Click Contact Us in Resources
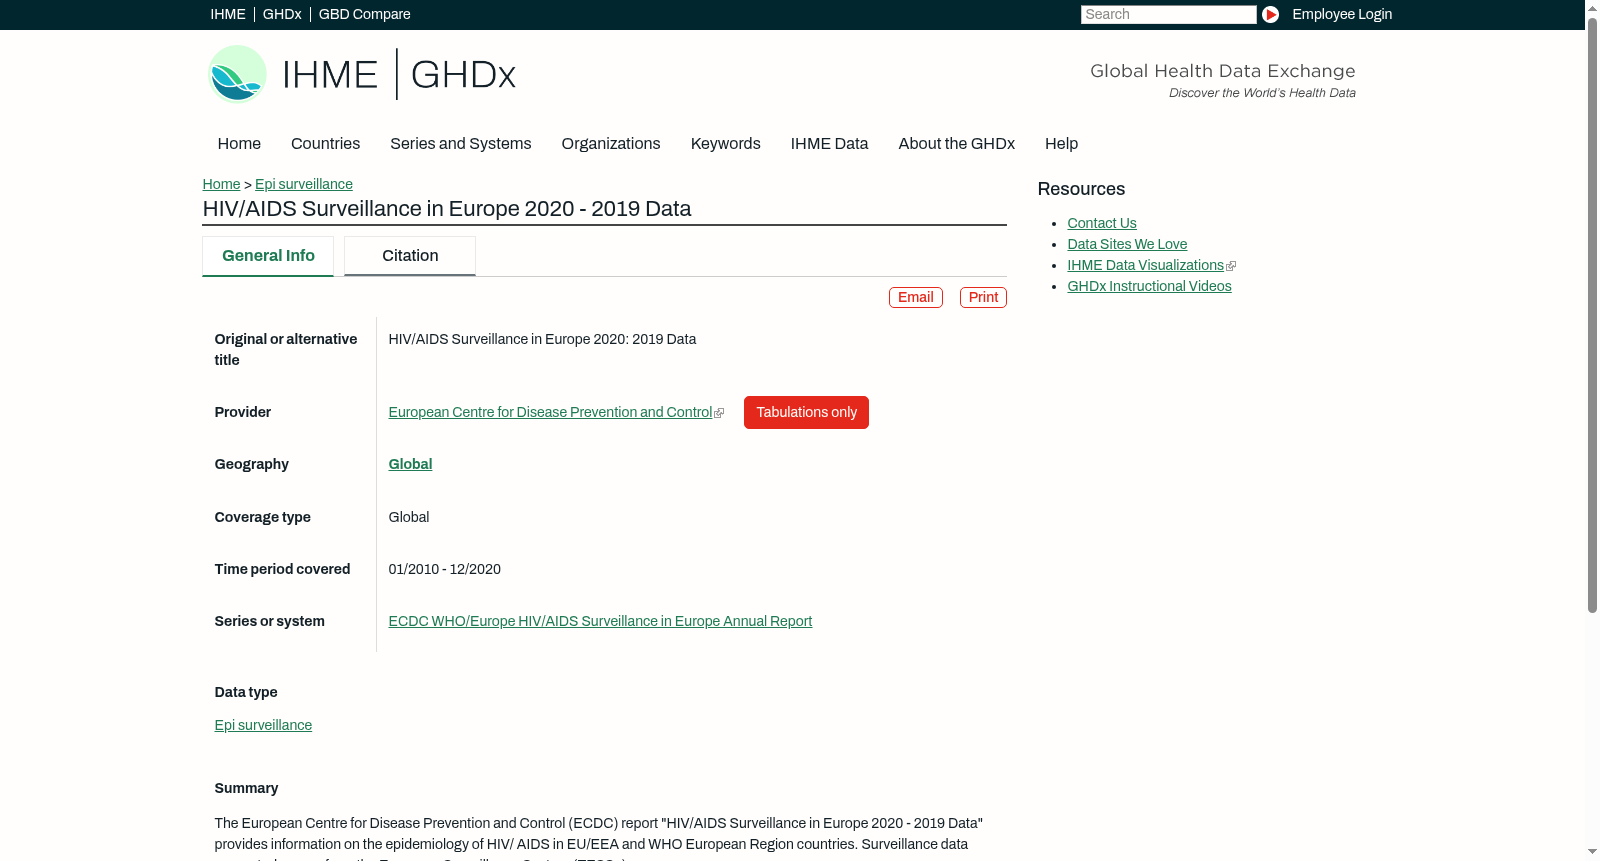Image resolution: width=1600 pixels, height=861 pixels. click(1102, 224)
